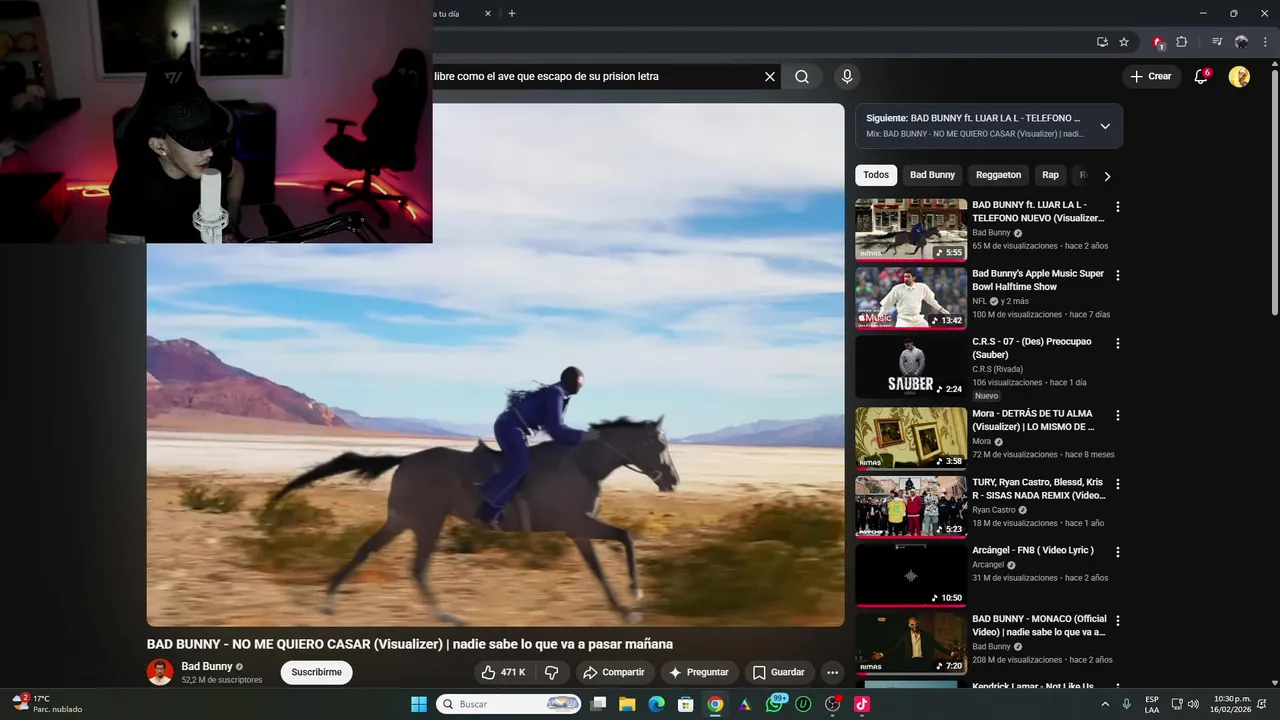Open Chrome media controls icon
Image resolution: width=1280 pixels, height=720 pixels.
pyautogui.click(x=1217, y=42)
